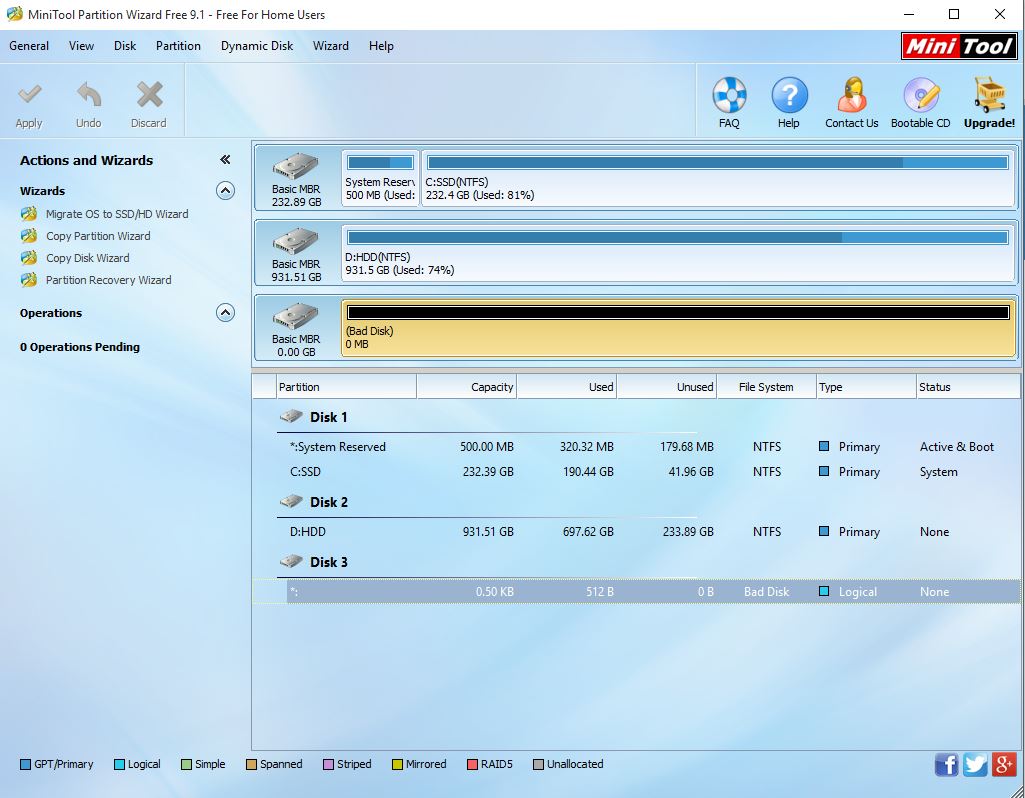
Task: Click the Undo arrow icon
Action: coord(88,95)
